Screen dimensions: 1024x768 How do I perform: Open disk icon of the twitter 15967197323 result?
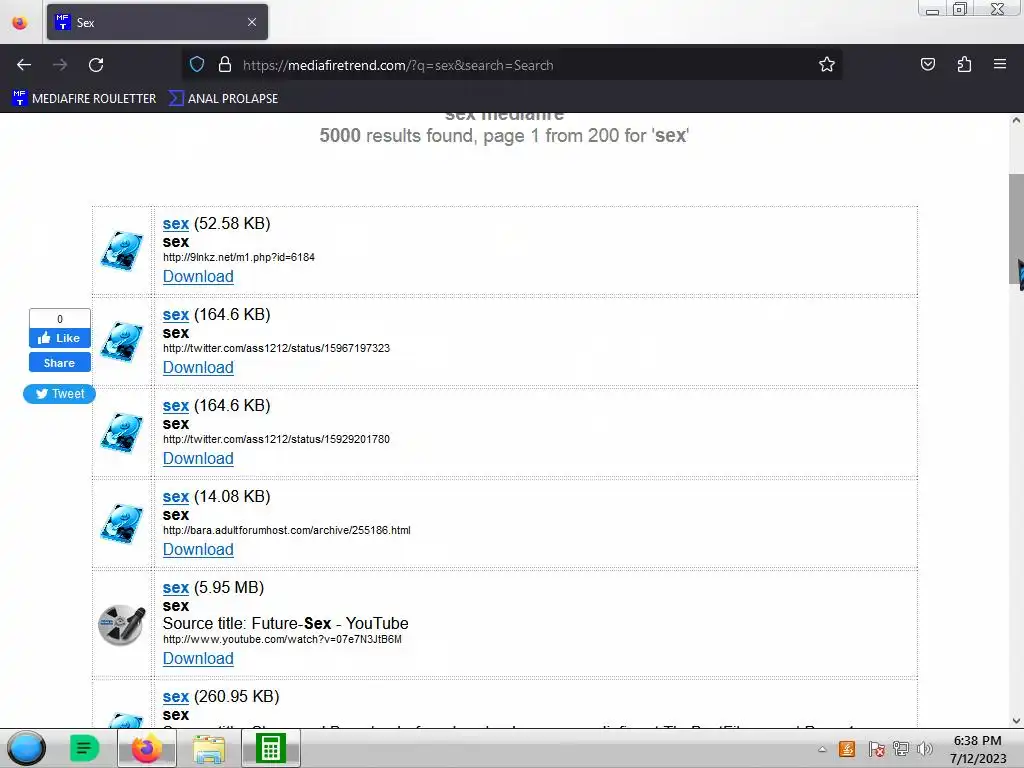[121, 342]
